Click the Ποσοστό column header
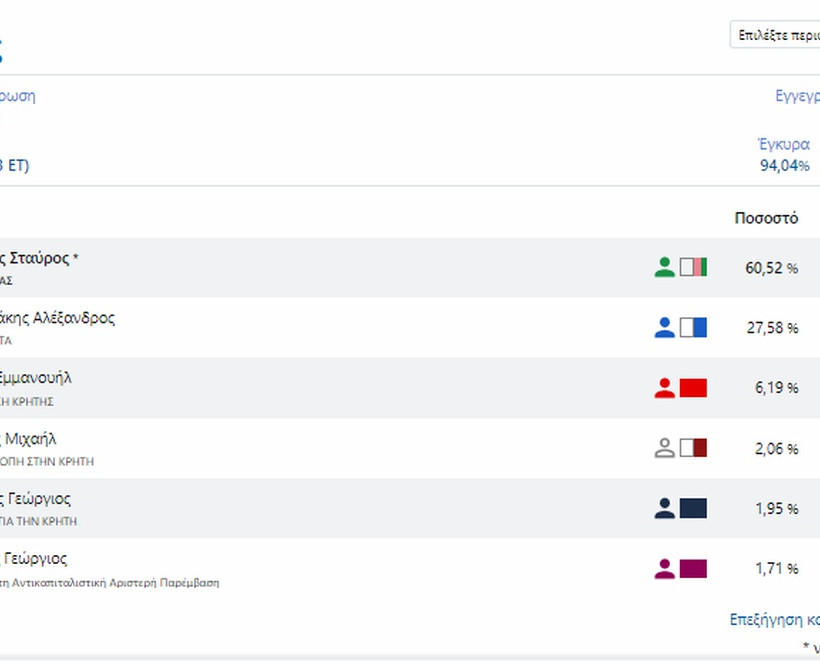Viewport: 820px width, 662px height. coord(766,218)
